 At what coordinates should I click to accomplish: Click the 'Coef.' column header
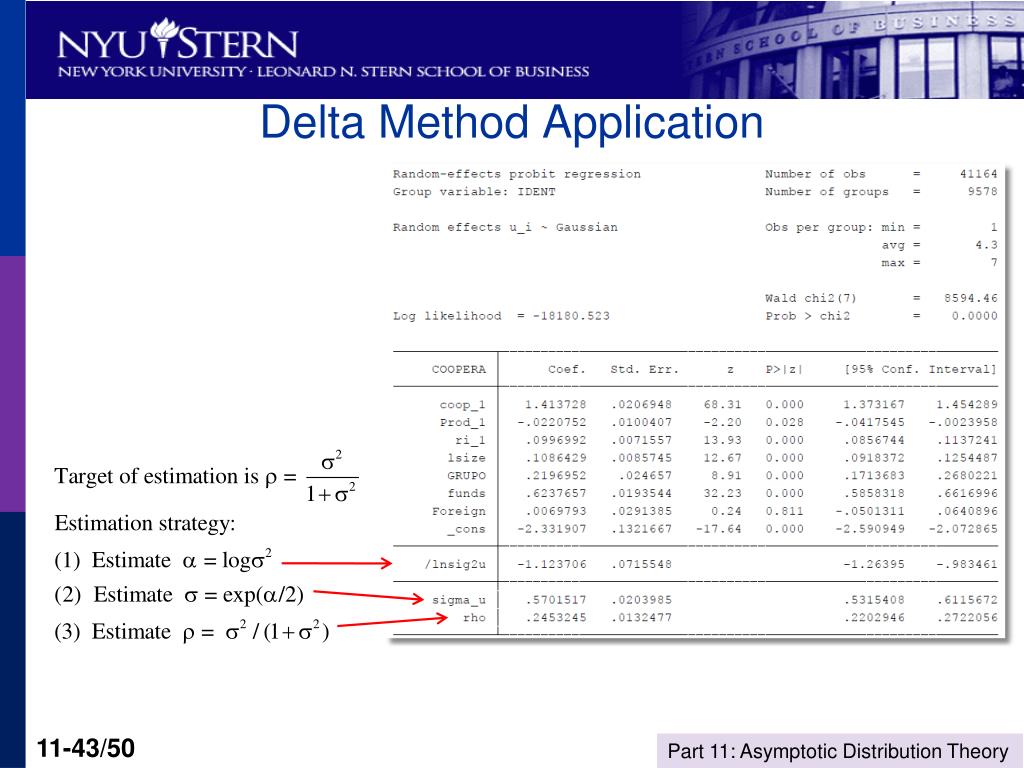point(566,370)
